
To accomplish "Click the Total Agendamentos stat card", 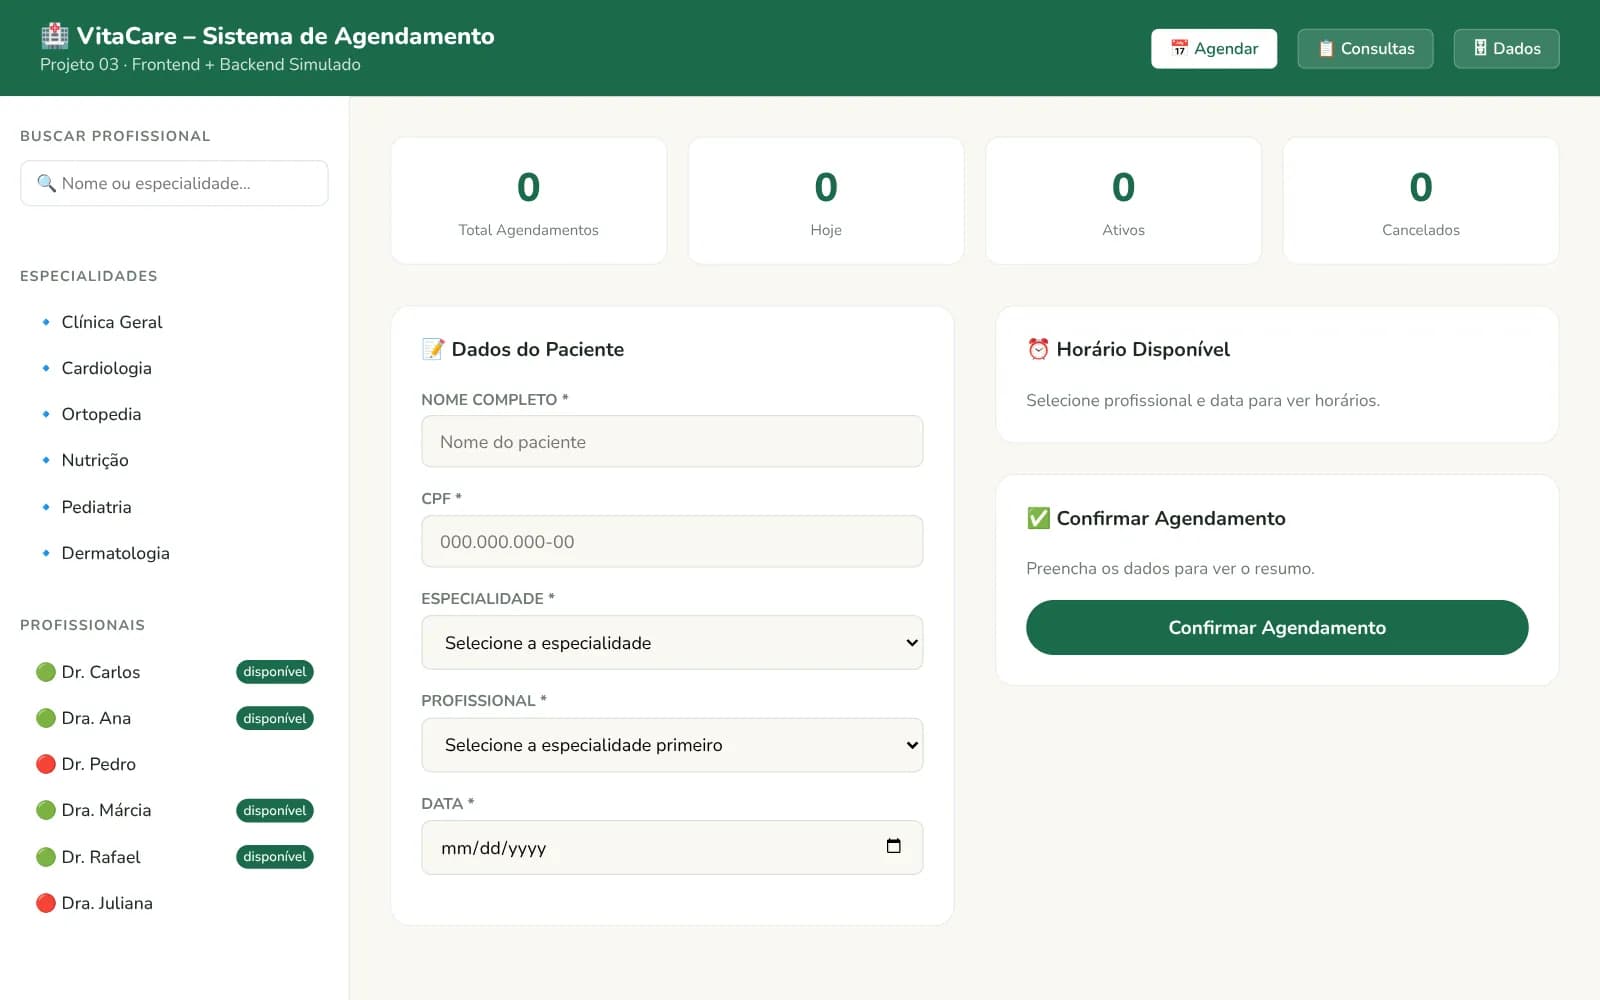I will tap(528, 201).
